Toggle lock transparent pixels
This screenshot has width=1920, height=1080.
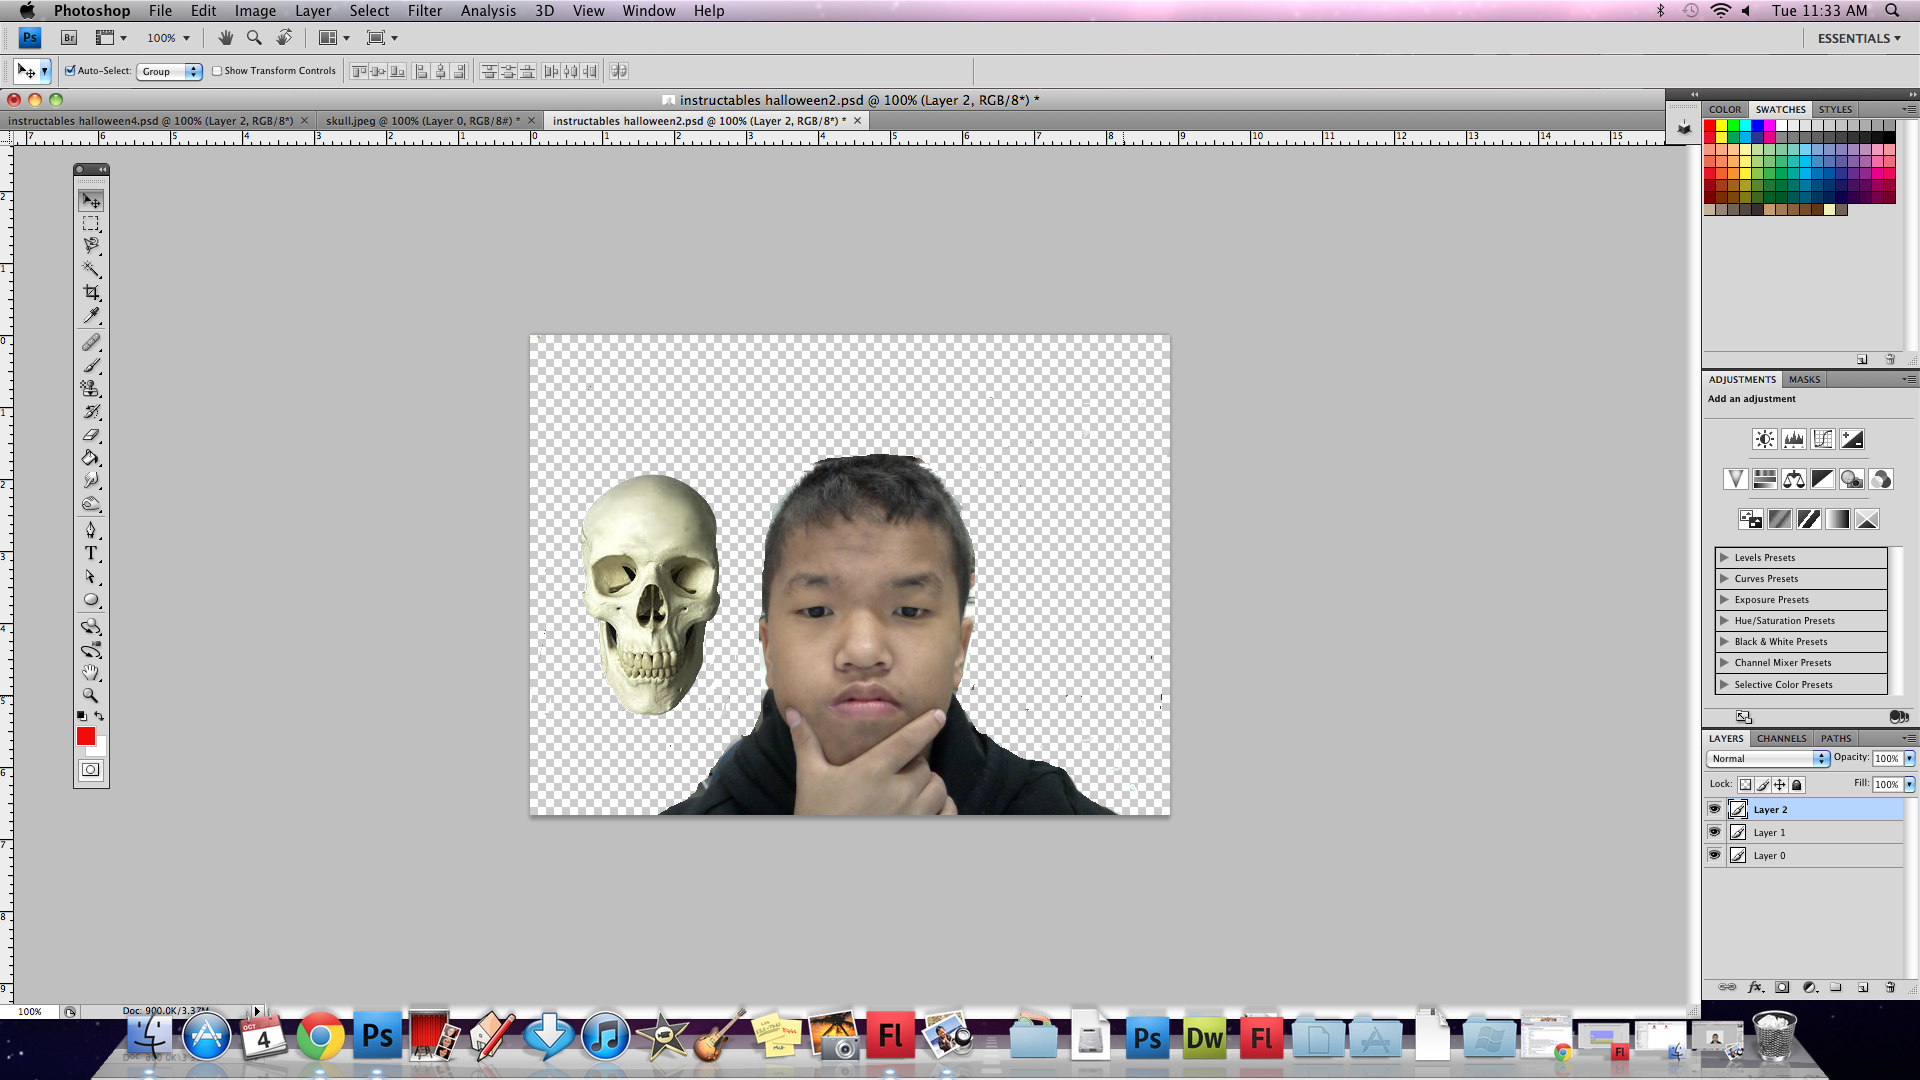(1745, 785)
